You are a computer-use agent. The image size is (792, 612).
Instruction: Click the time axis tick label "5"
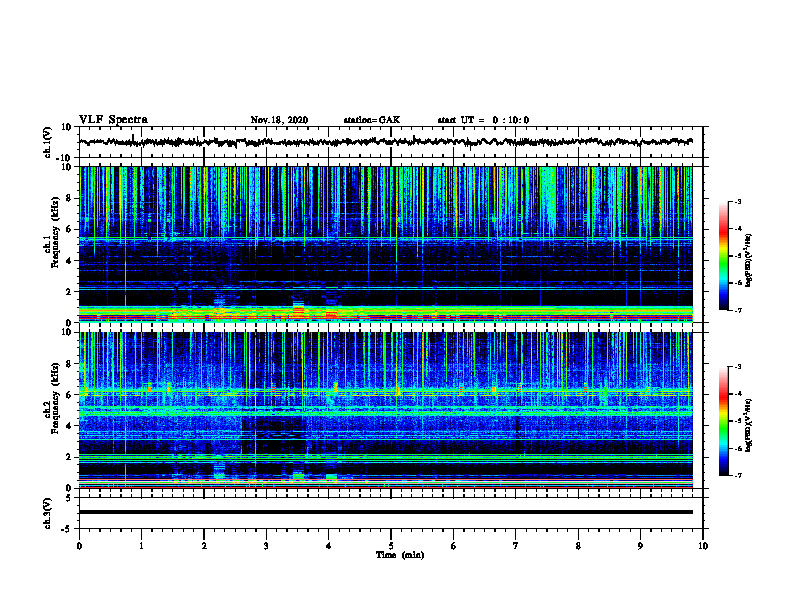coord(391,546)
